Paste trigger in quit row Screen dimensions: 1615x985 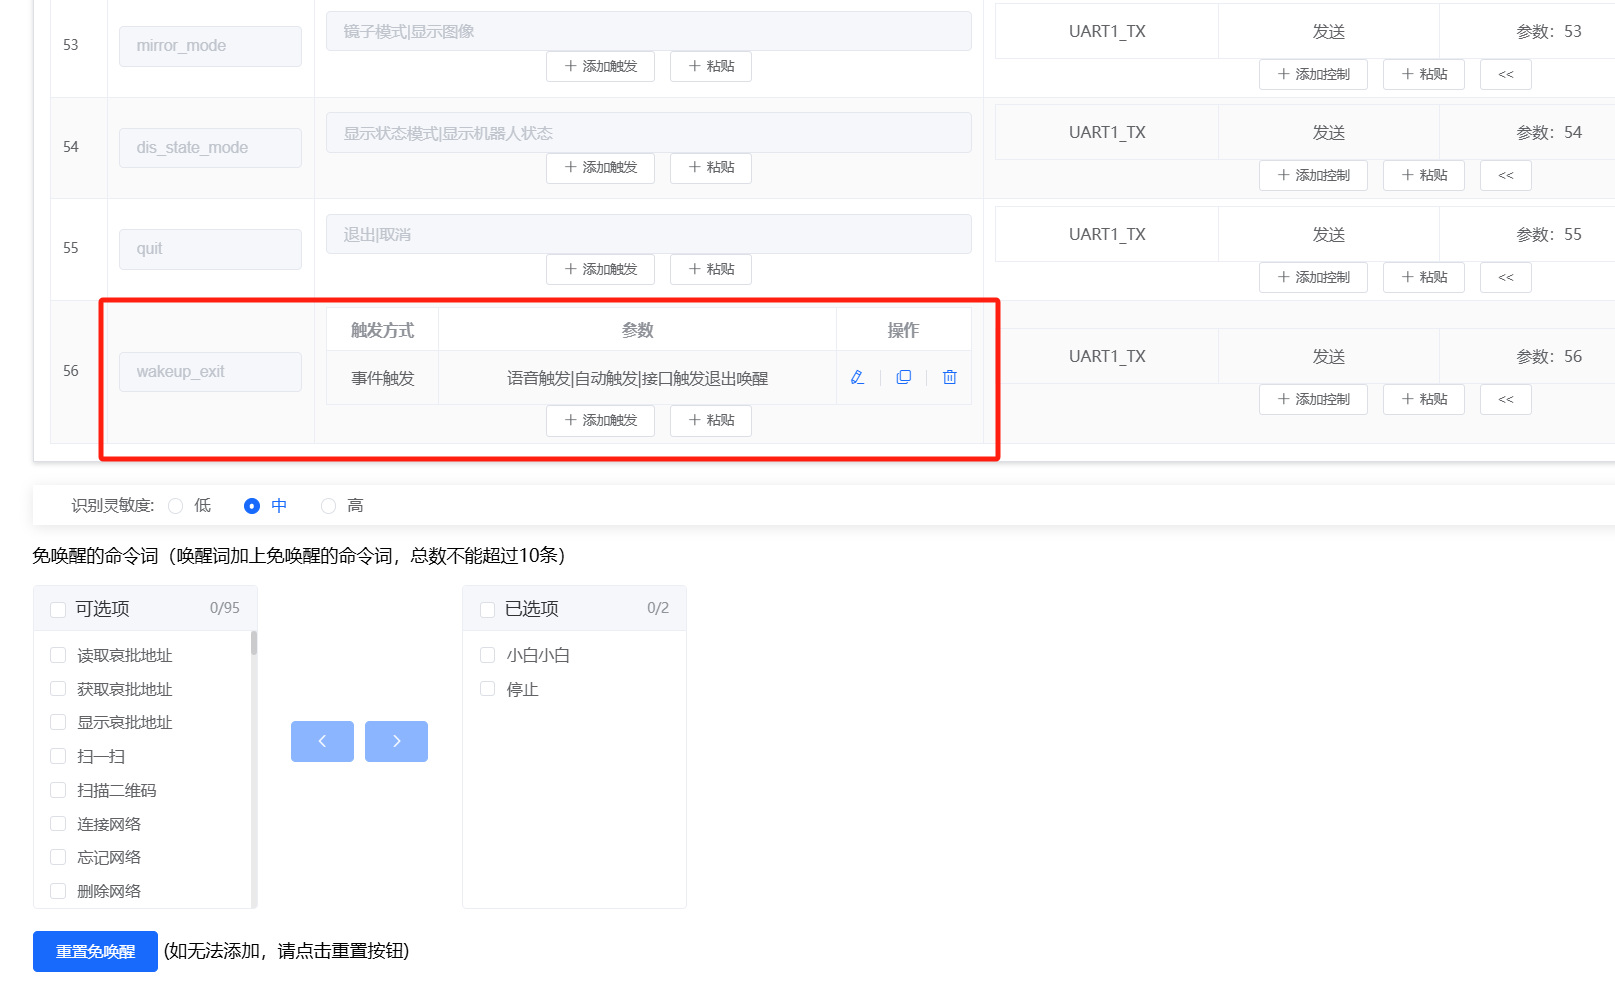pyautogui.click(x=711, y=269)
